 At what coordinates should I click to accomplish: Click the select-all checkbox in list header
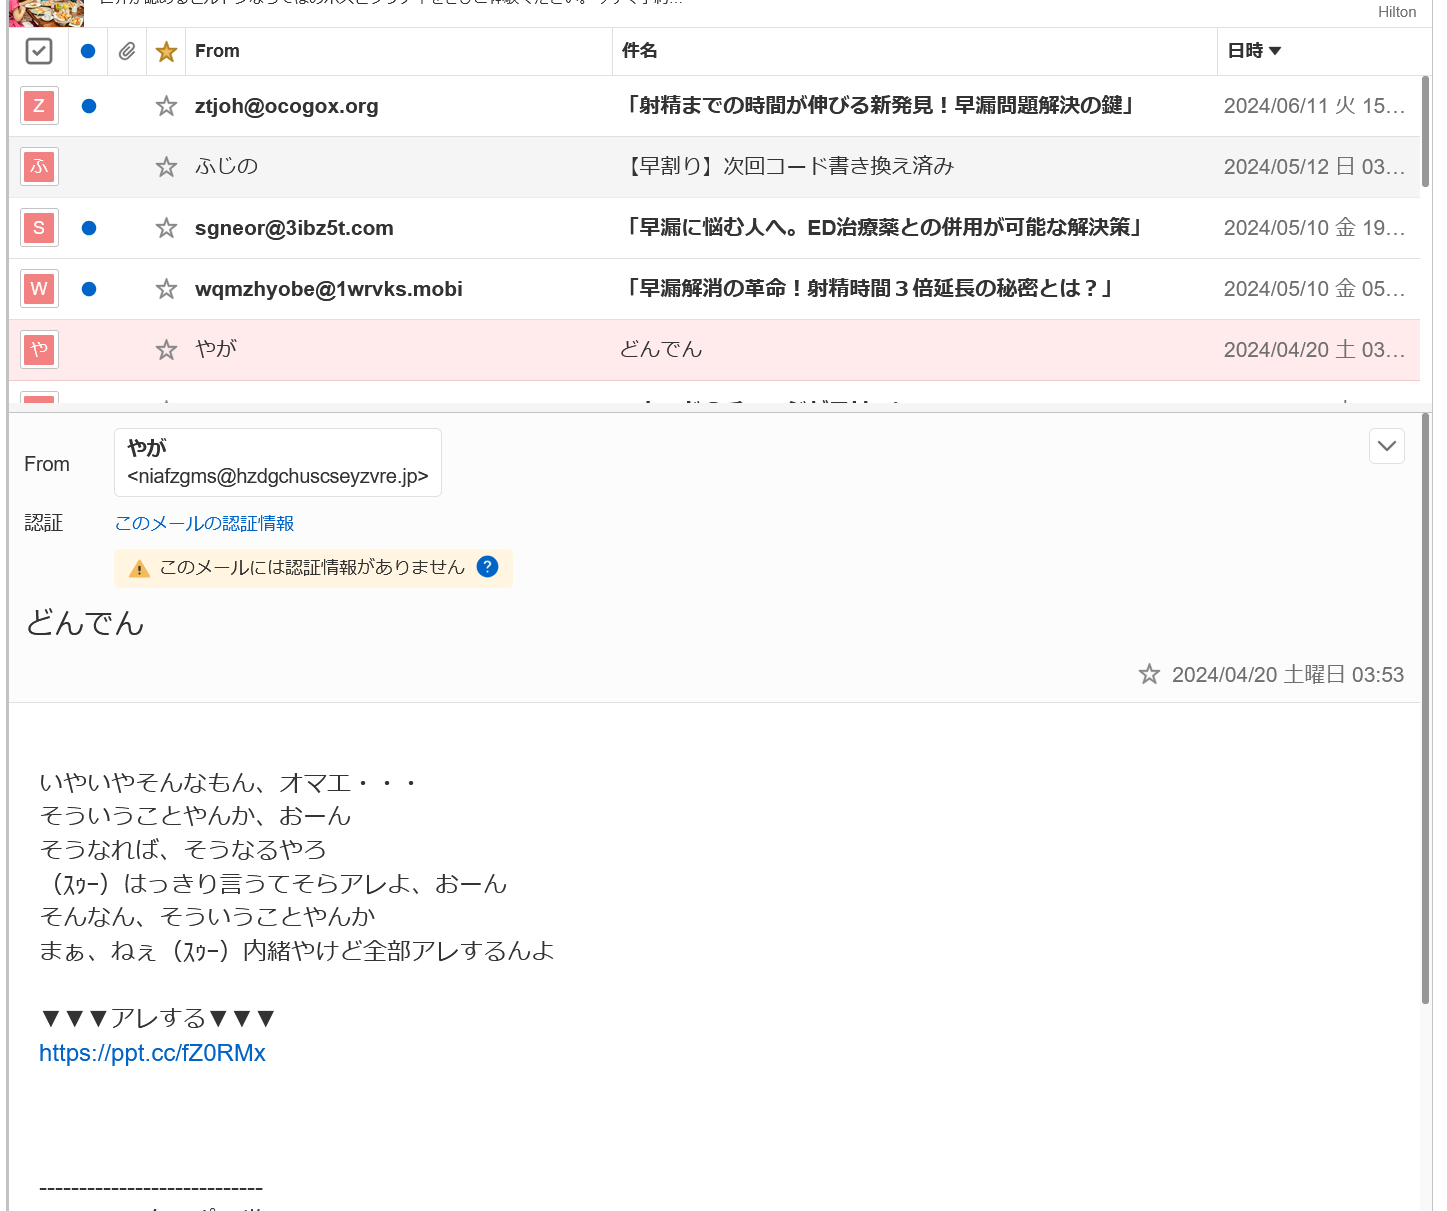(39, 51)
